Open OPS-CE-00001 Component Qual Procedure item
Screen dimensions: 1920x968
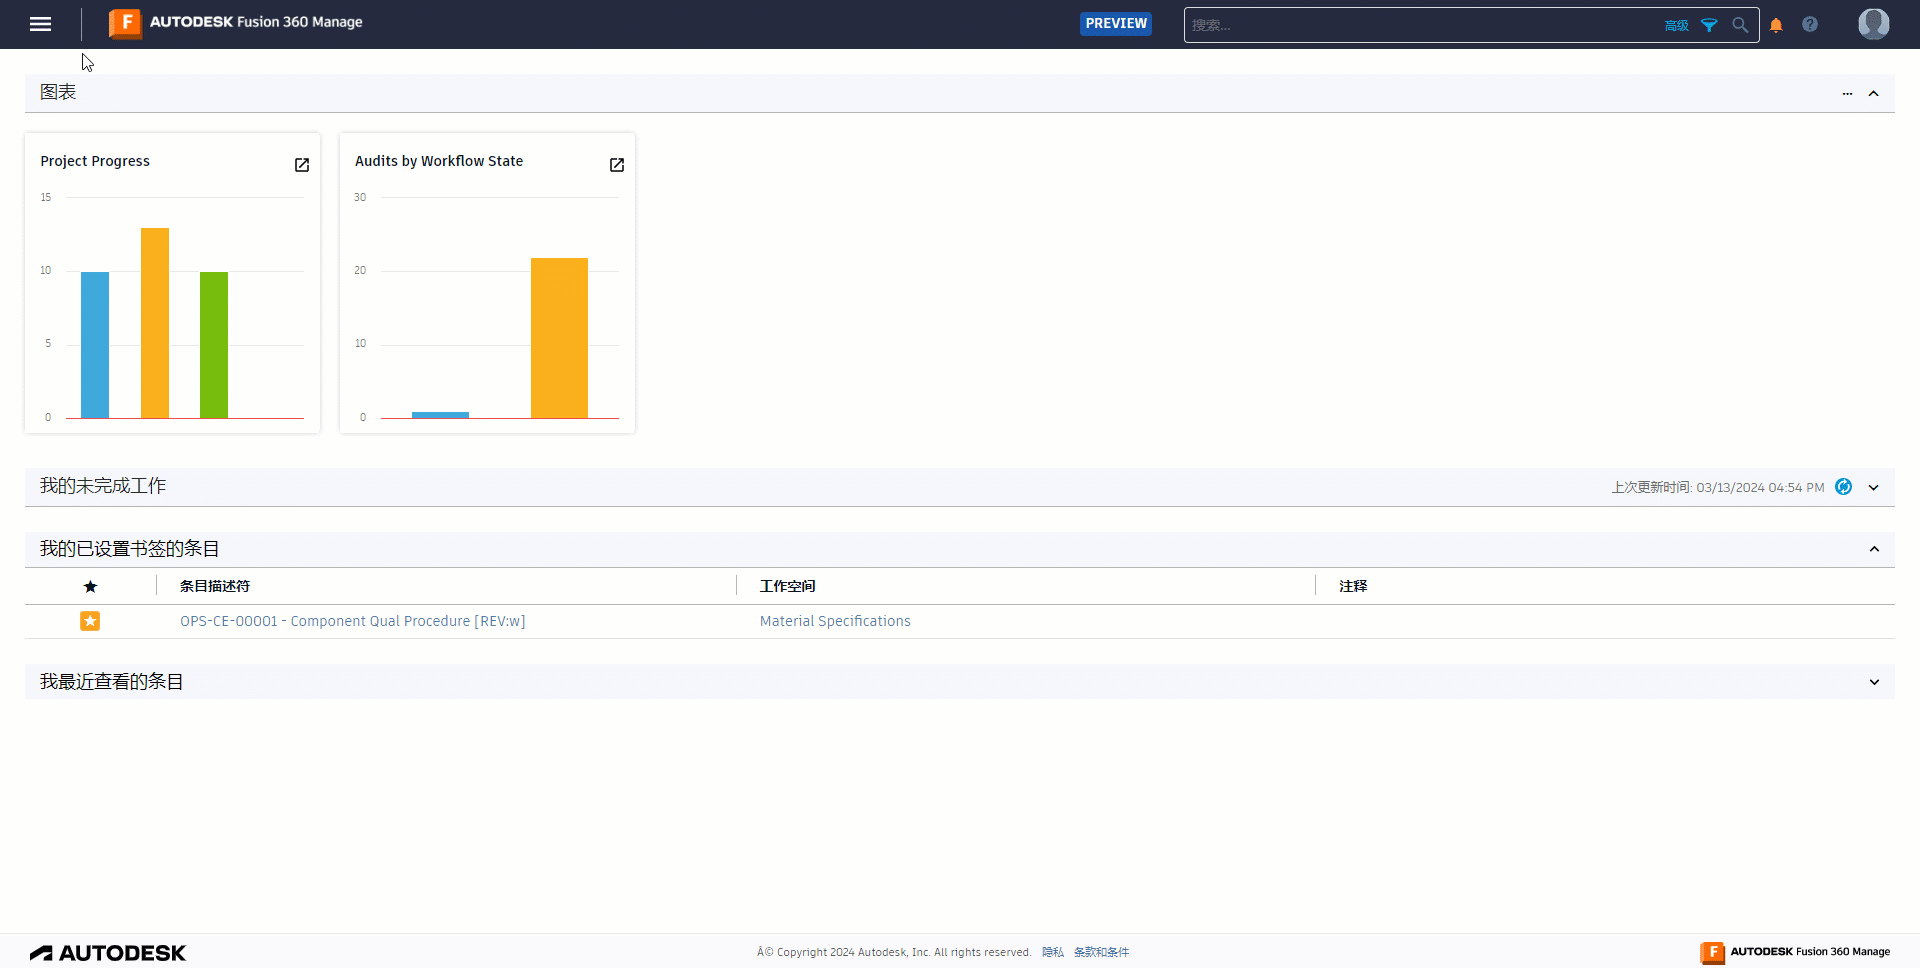pos(352,621)
